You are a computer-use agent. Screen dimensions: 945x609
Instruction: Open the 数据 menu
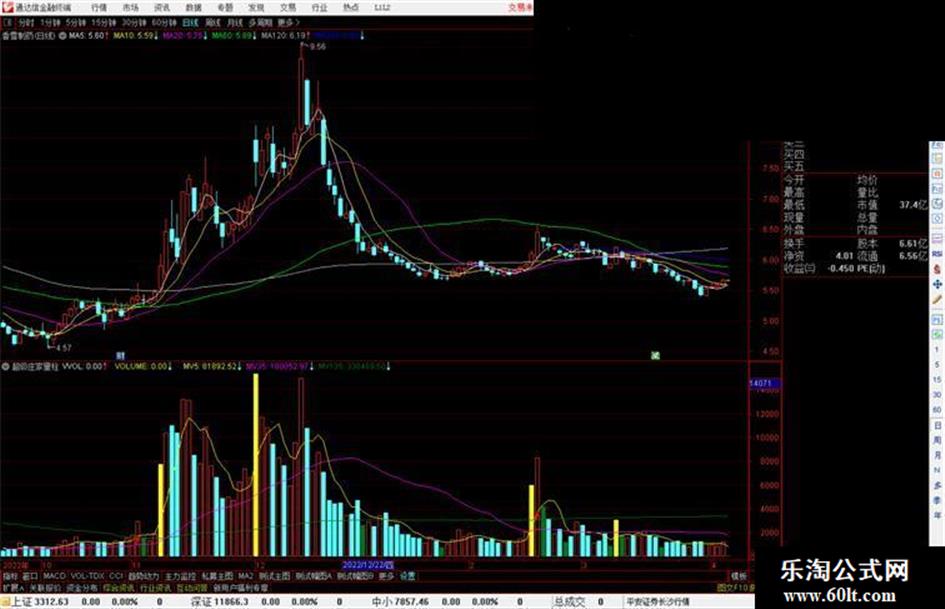[193, 8]
